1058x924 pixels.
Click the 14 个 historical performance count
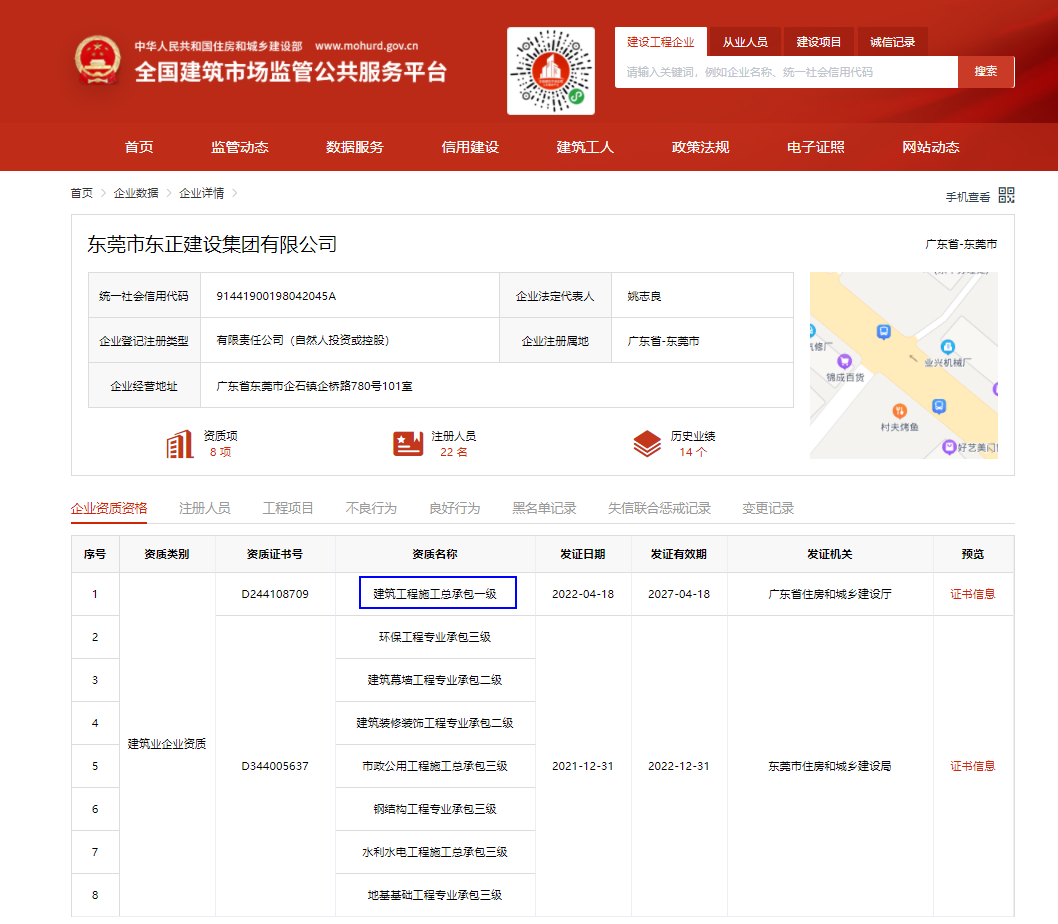tap(693, 452)
